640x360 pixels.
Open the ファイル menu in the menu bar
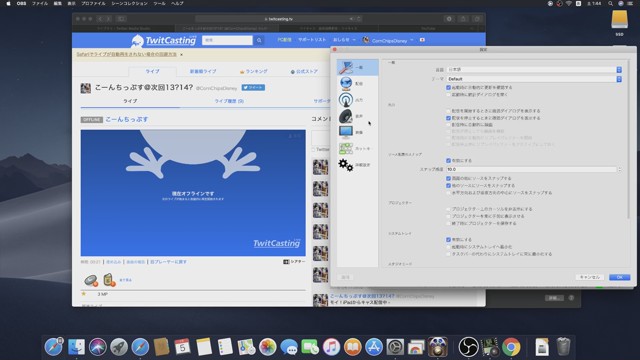tap(40, 3)
